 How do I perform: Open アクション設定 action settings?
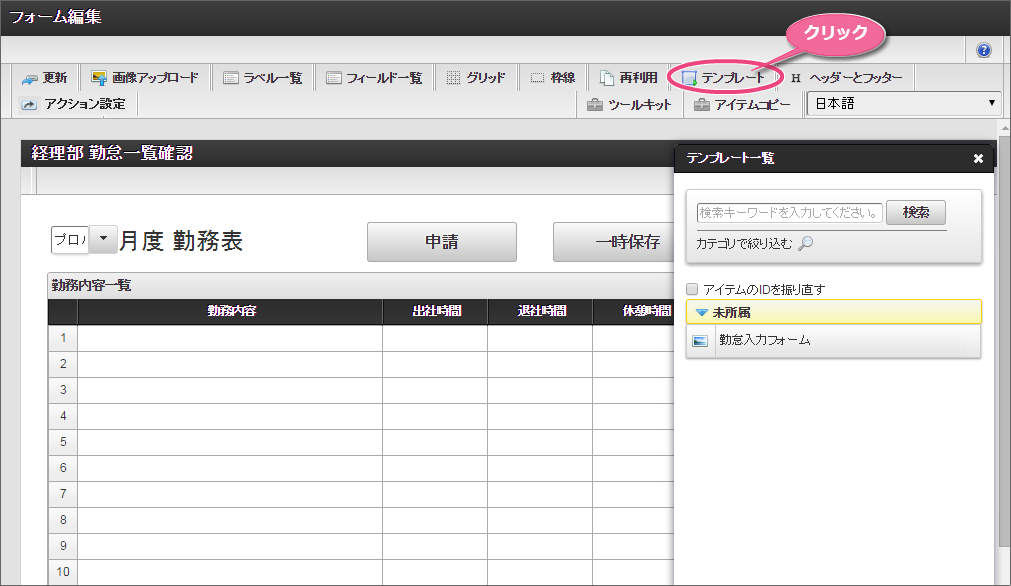tap(73, 104)
